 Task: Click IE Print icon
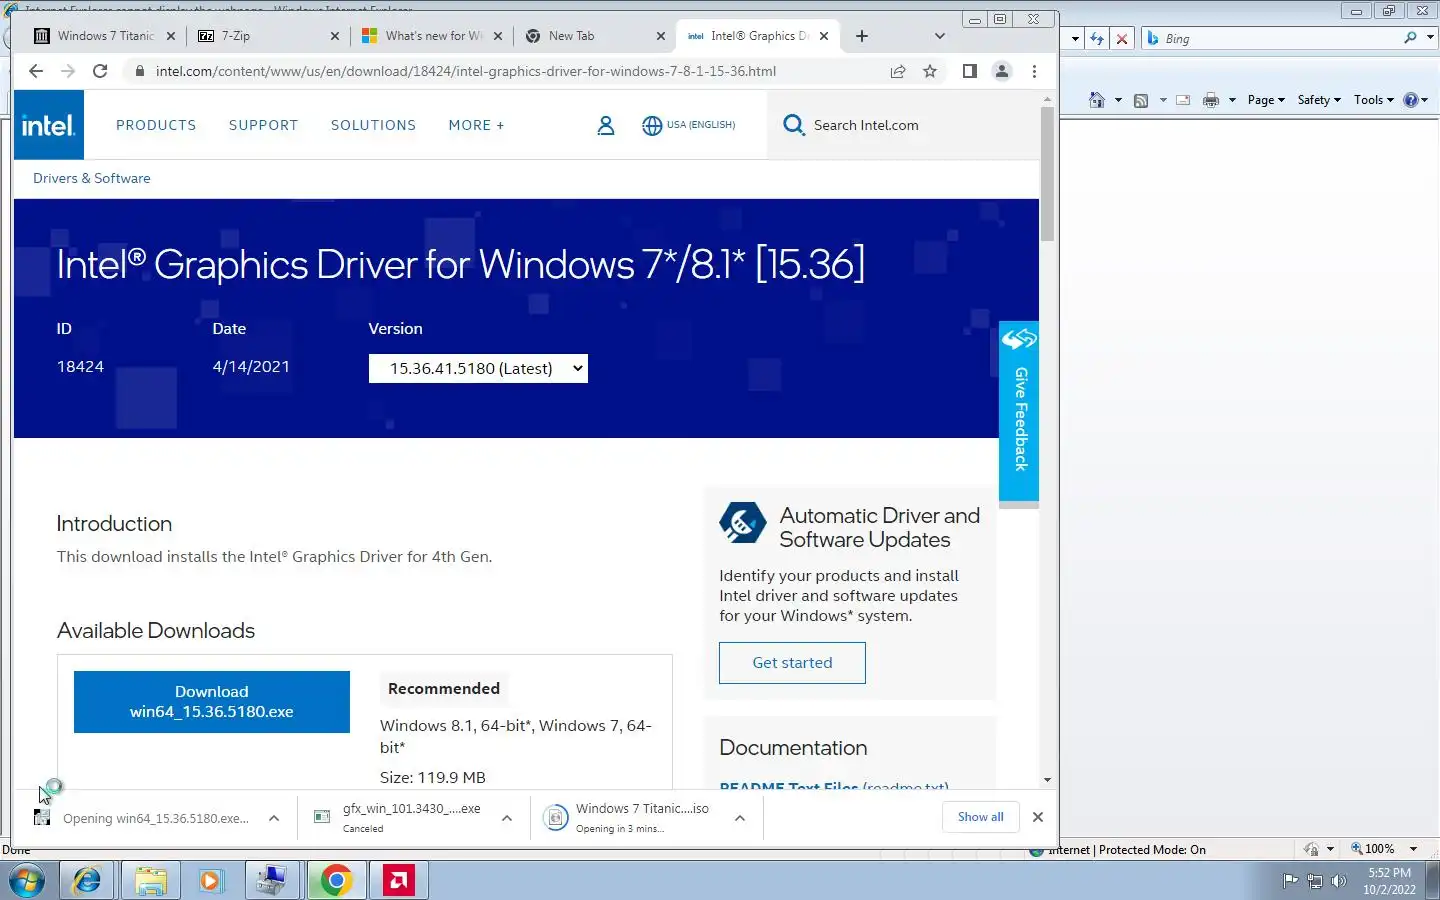tap(1211, 100)
